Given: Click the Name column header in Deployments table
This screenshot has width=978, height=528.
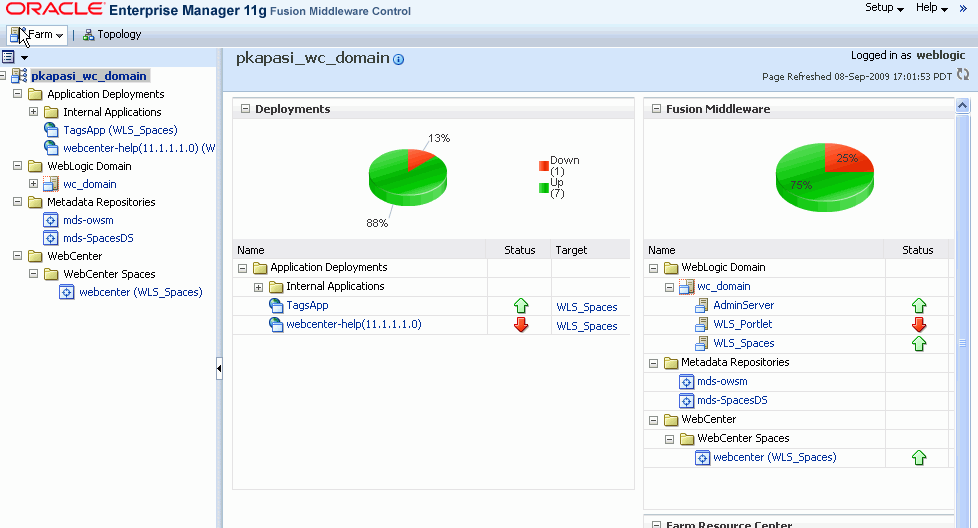Looking at the screenshot, I should tap(251, 250).
